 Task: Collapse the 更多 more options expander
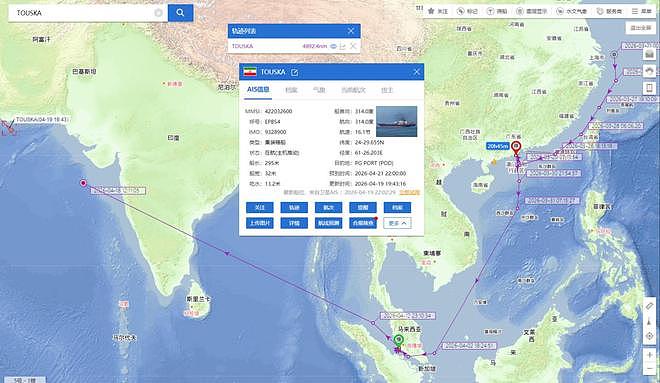click(x=397, y=223)
